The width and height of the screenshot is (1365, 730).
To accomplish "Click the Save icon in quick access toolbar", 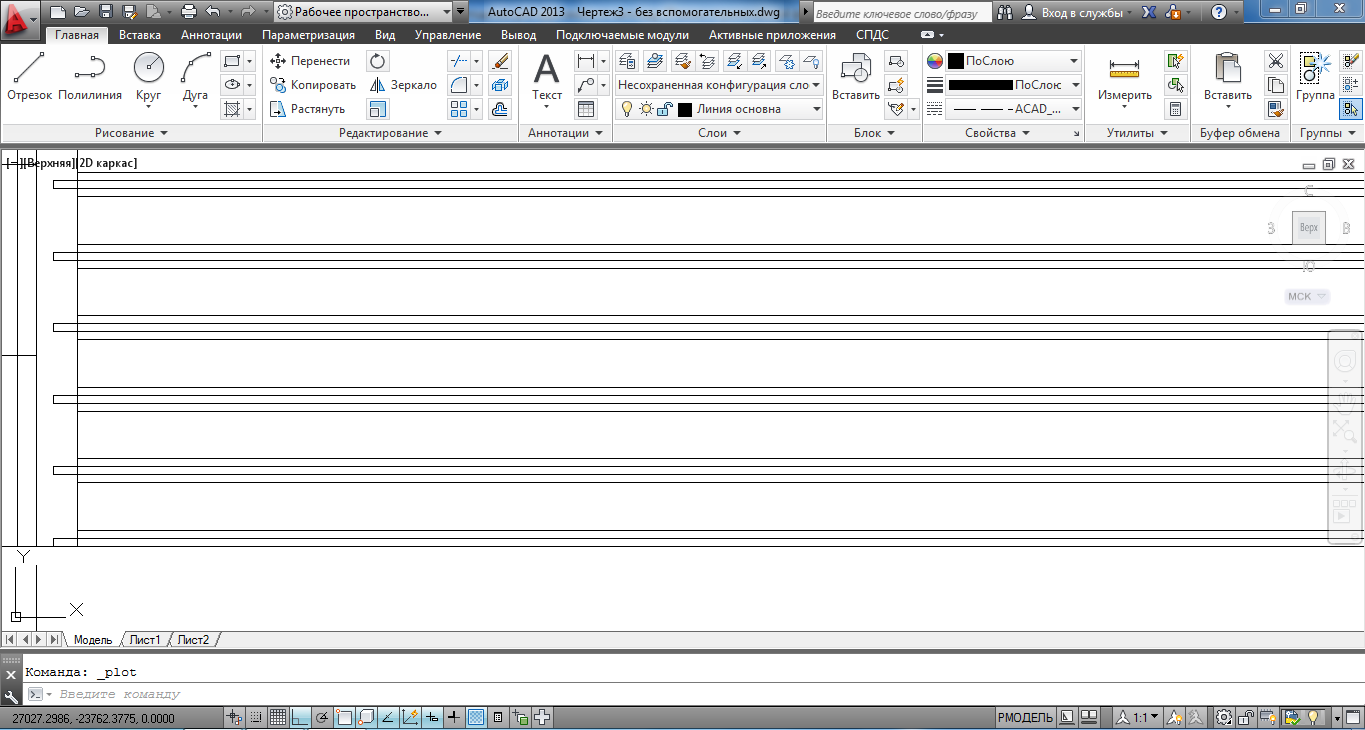I will pyautogui.click(x=106, y=12).
